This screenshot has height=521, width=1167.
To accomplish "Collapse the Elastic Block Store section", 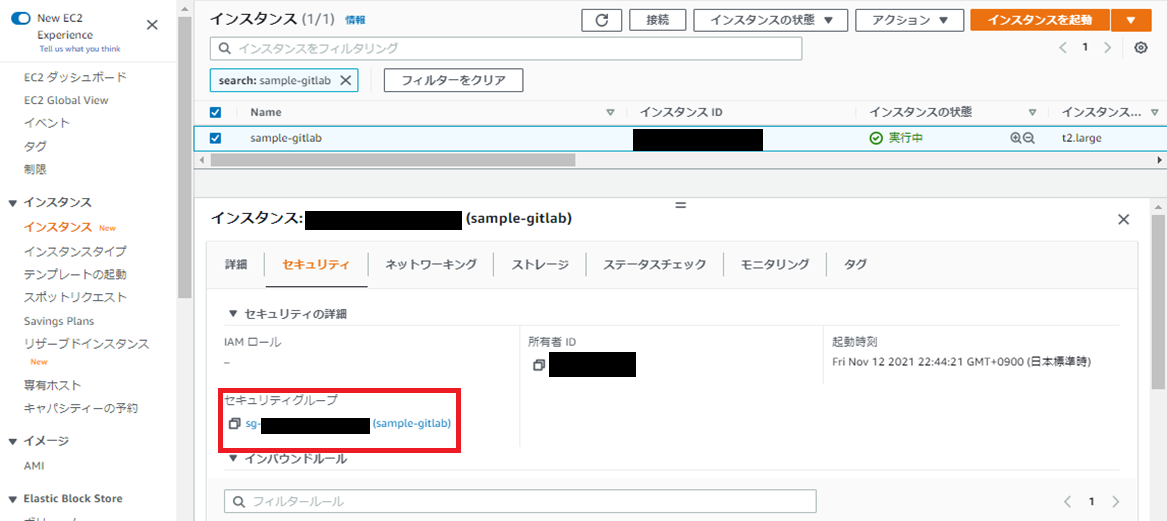I will 13,499.
